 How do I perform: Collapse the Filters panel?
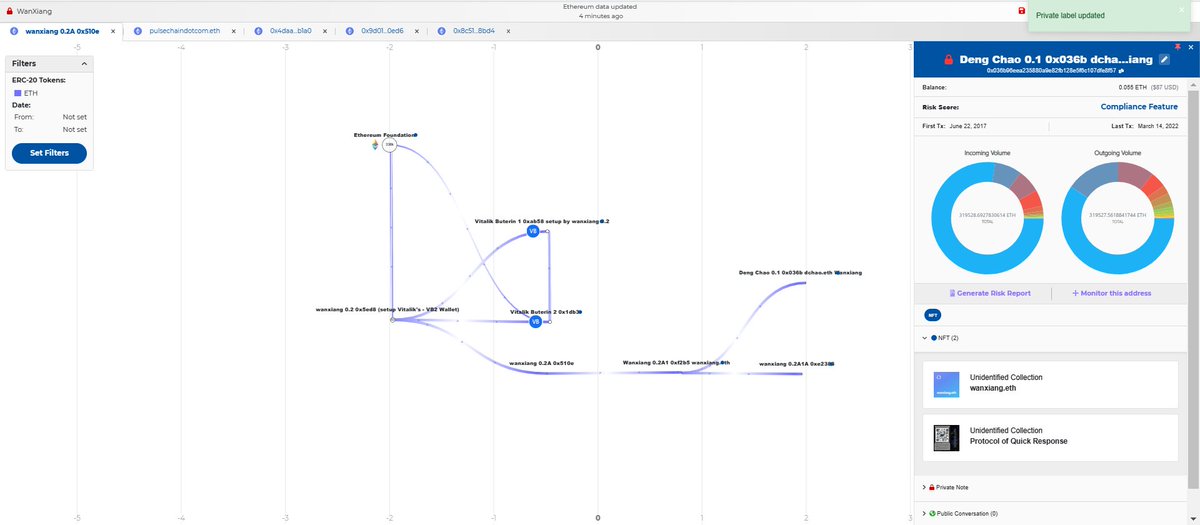click(83, 64)
